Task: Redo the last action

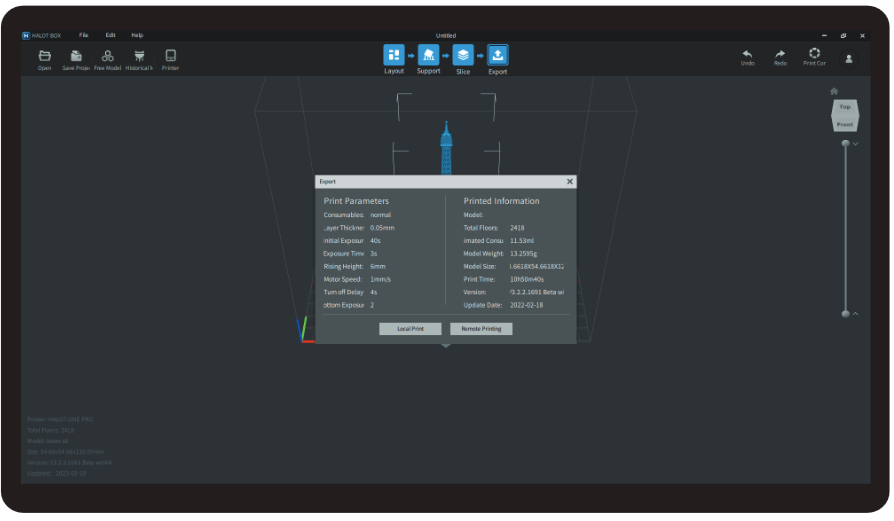Action: [780, 54]
